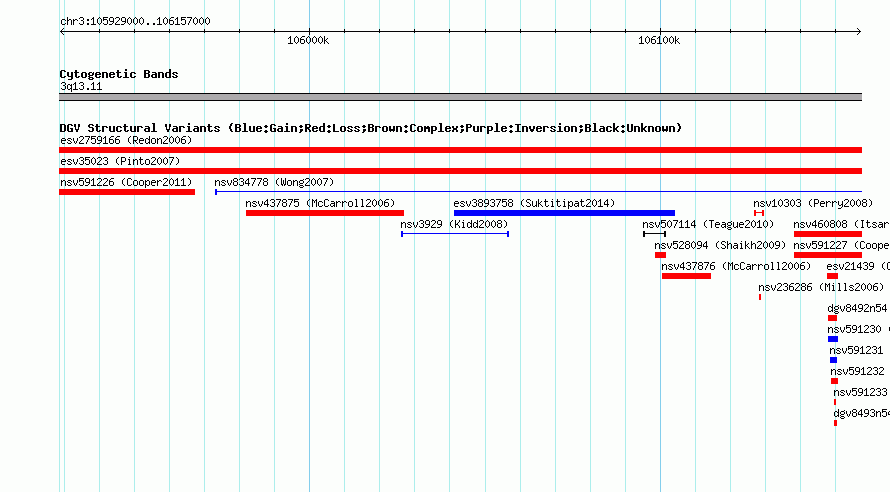The image size is (890, 492).
Task: Select nsv591233 variant label
Action: coord(860,392)
